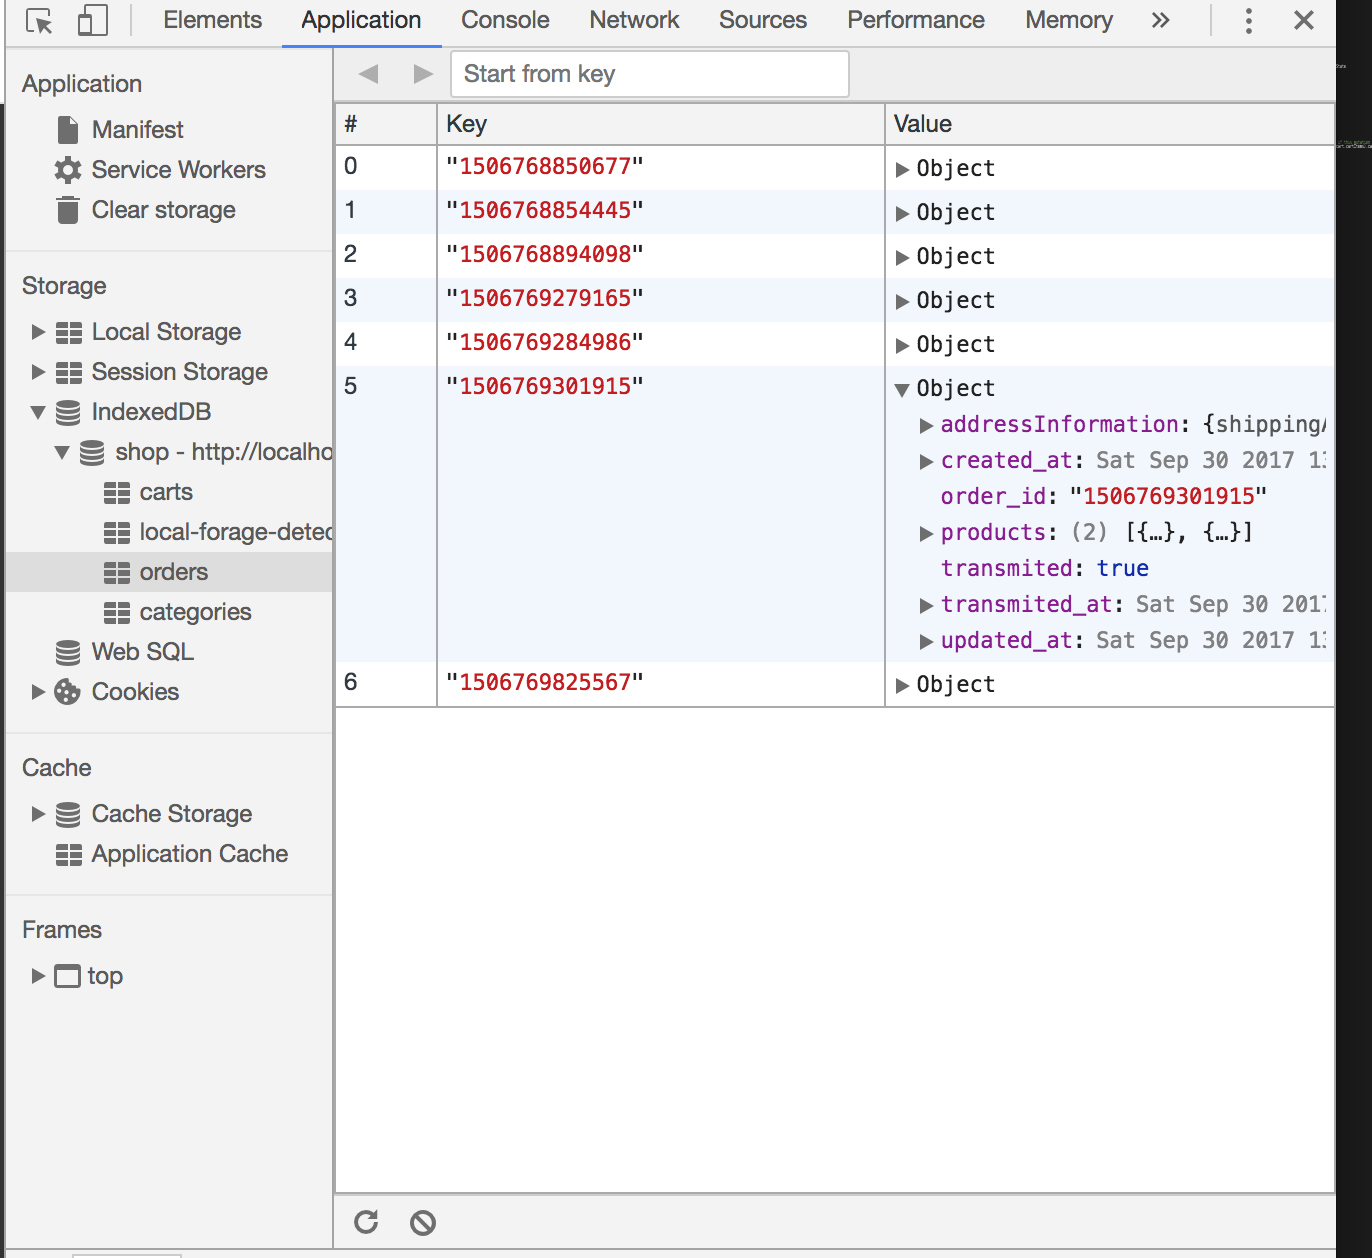Collapse the IndexedDB tree node
1372x1258 pixels.
(38, 412)
